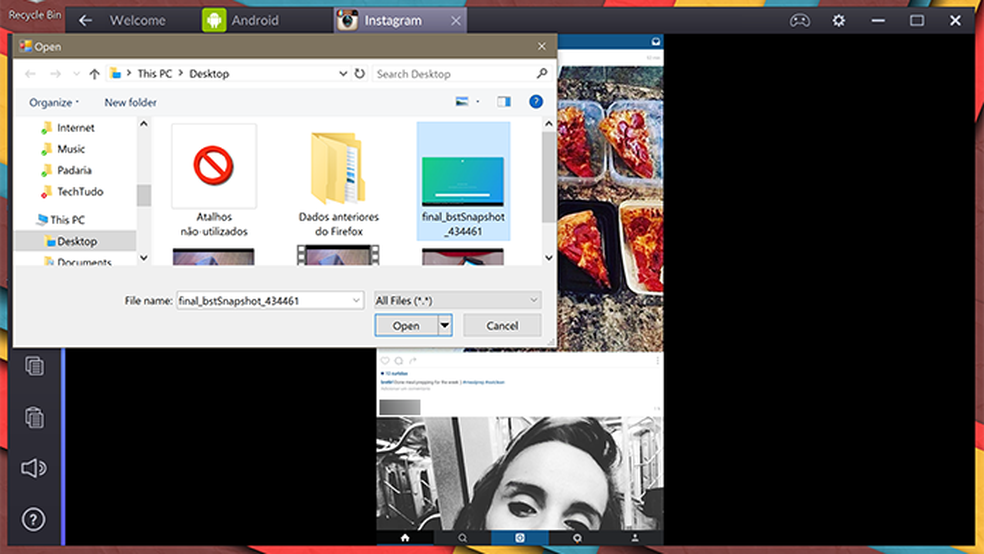Select Dados anteriores do Firefox folder
This screenshot has height=554, width=984.
[338, 181]
